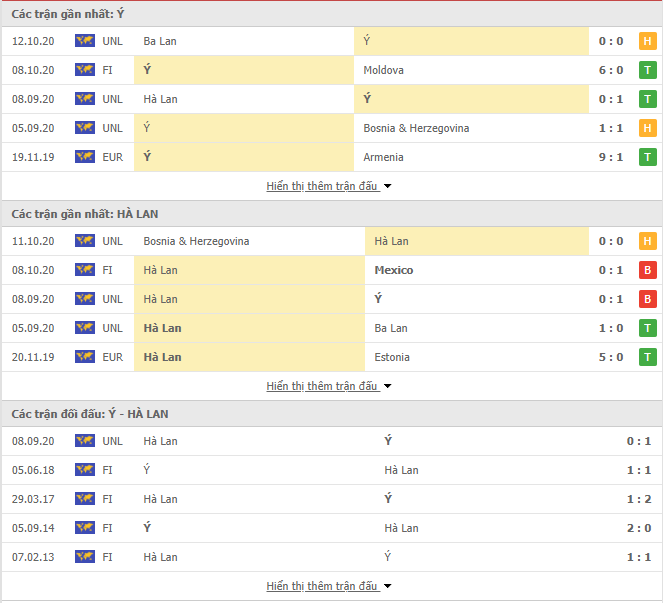This screenshot has width=663, height=603.
Task: Click the red B badge for Hà Lan vs Mexico
Action: coord(647,270)
